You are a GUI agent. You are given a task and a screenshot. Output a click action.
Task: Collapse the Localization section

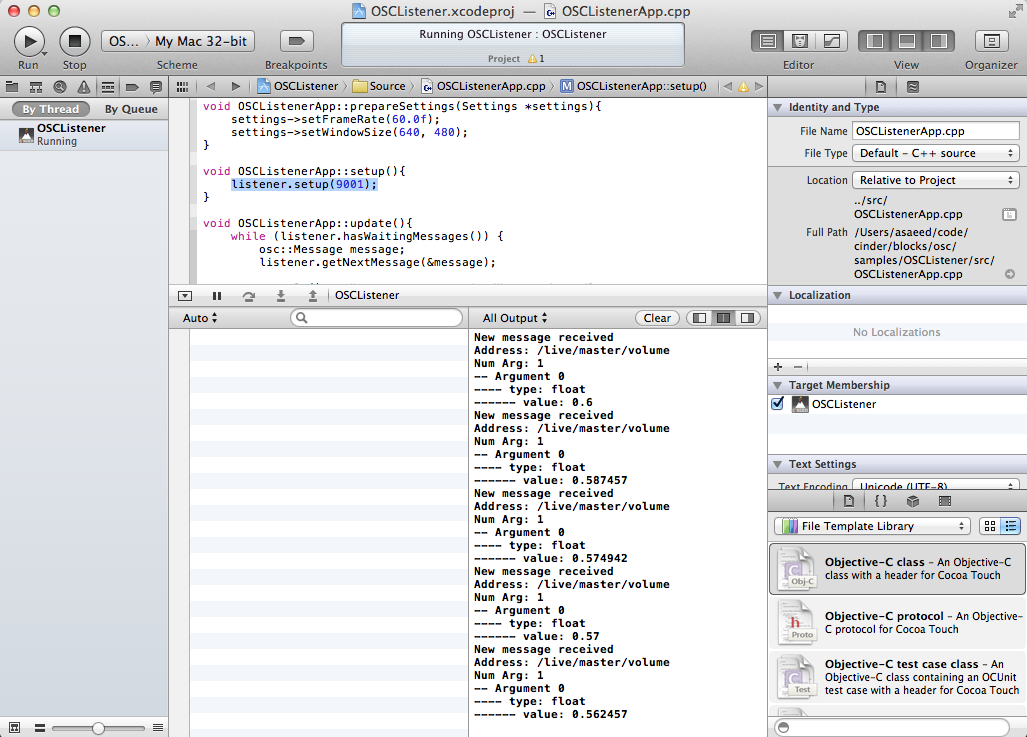pos(777,295)
